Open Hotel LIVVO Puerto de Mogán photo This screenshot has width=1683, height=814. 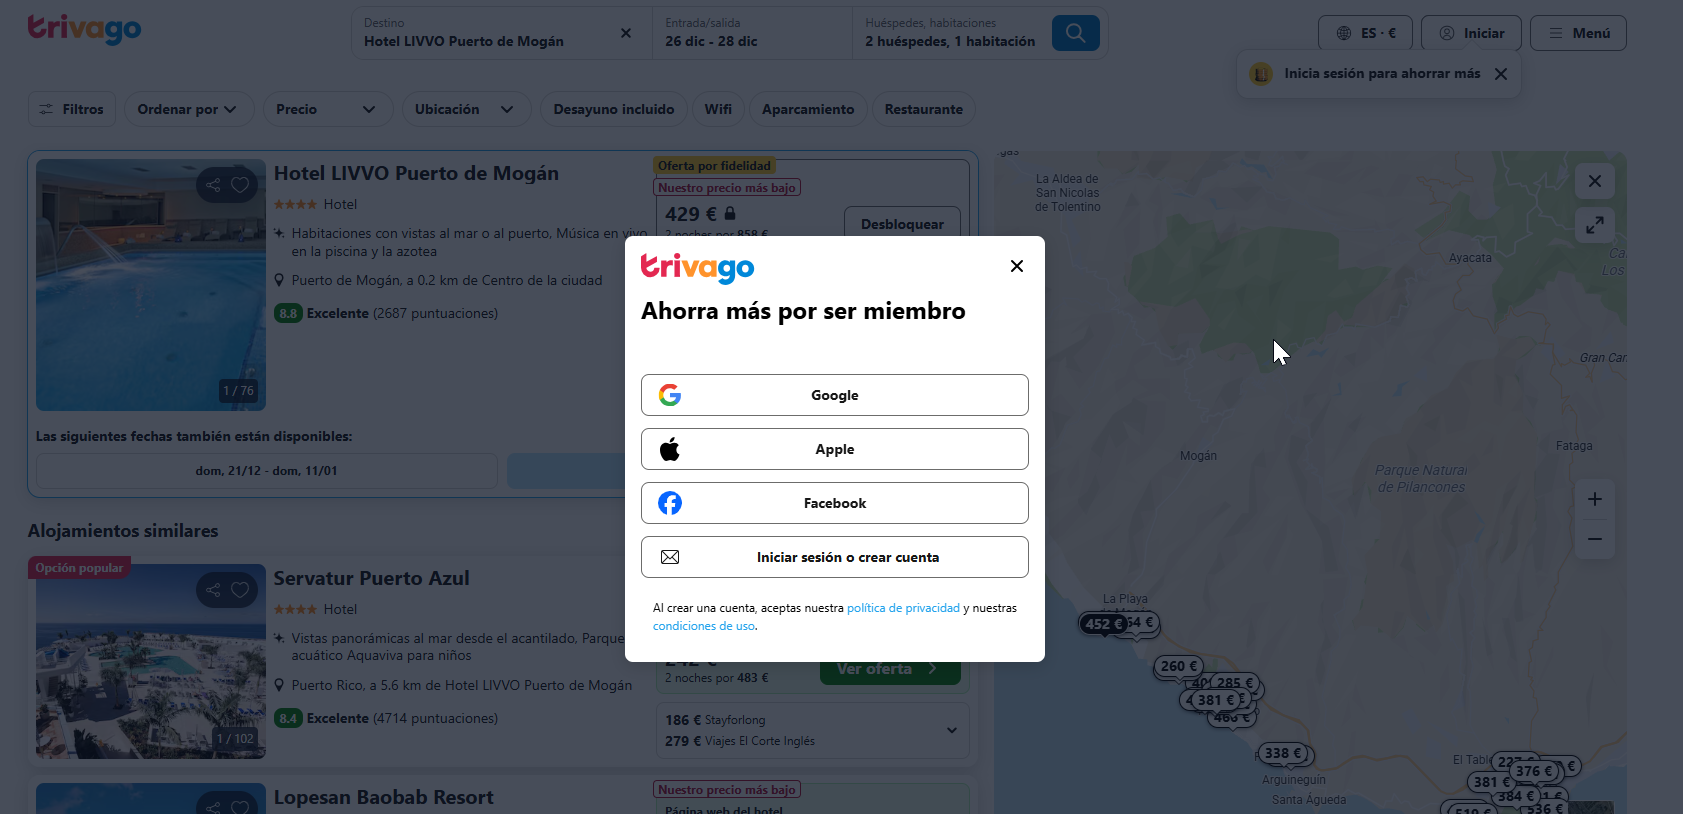151,285
